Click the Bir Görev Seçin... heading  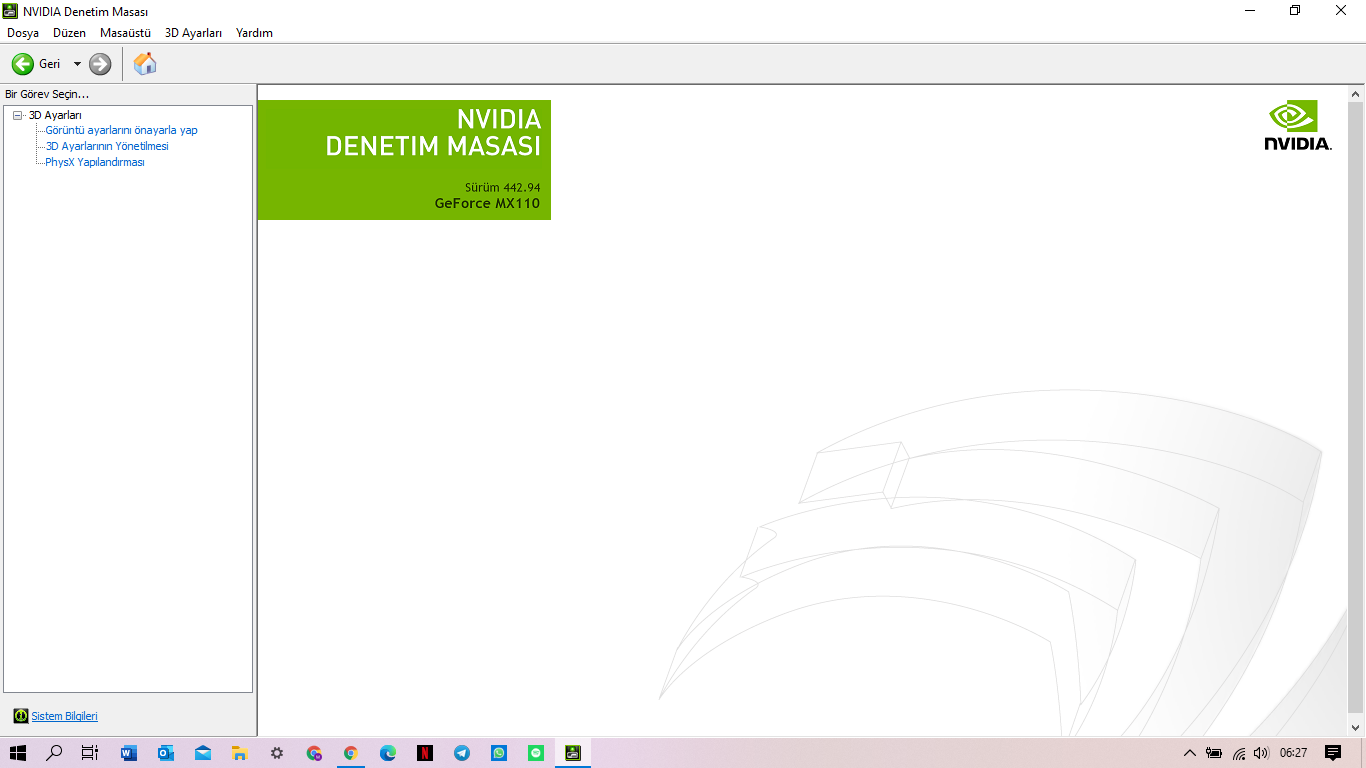(47, 94)
